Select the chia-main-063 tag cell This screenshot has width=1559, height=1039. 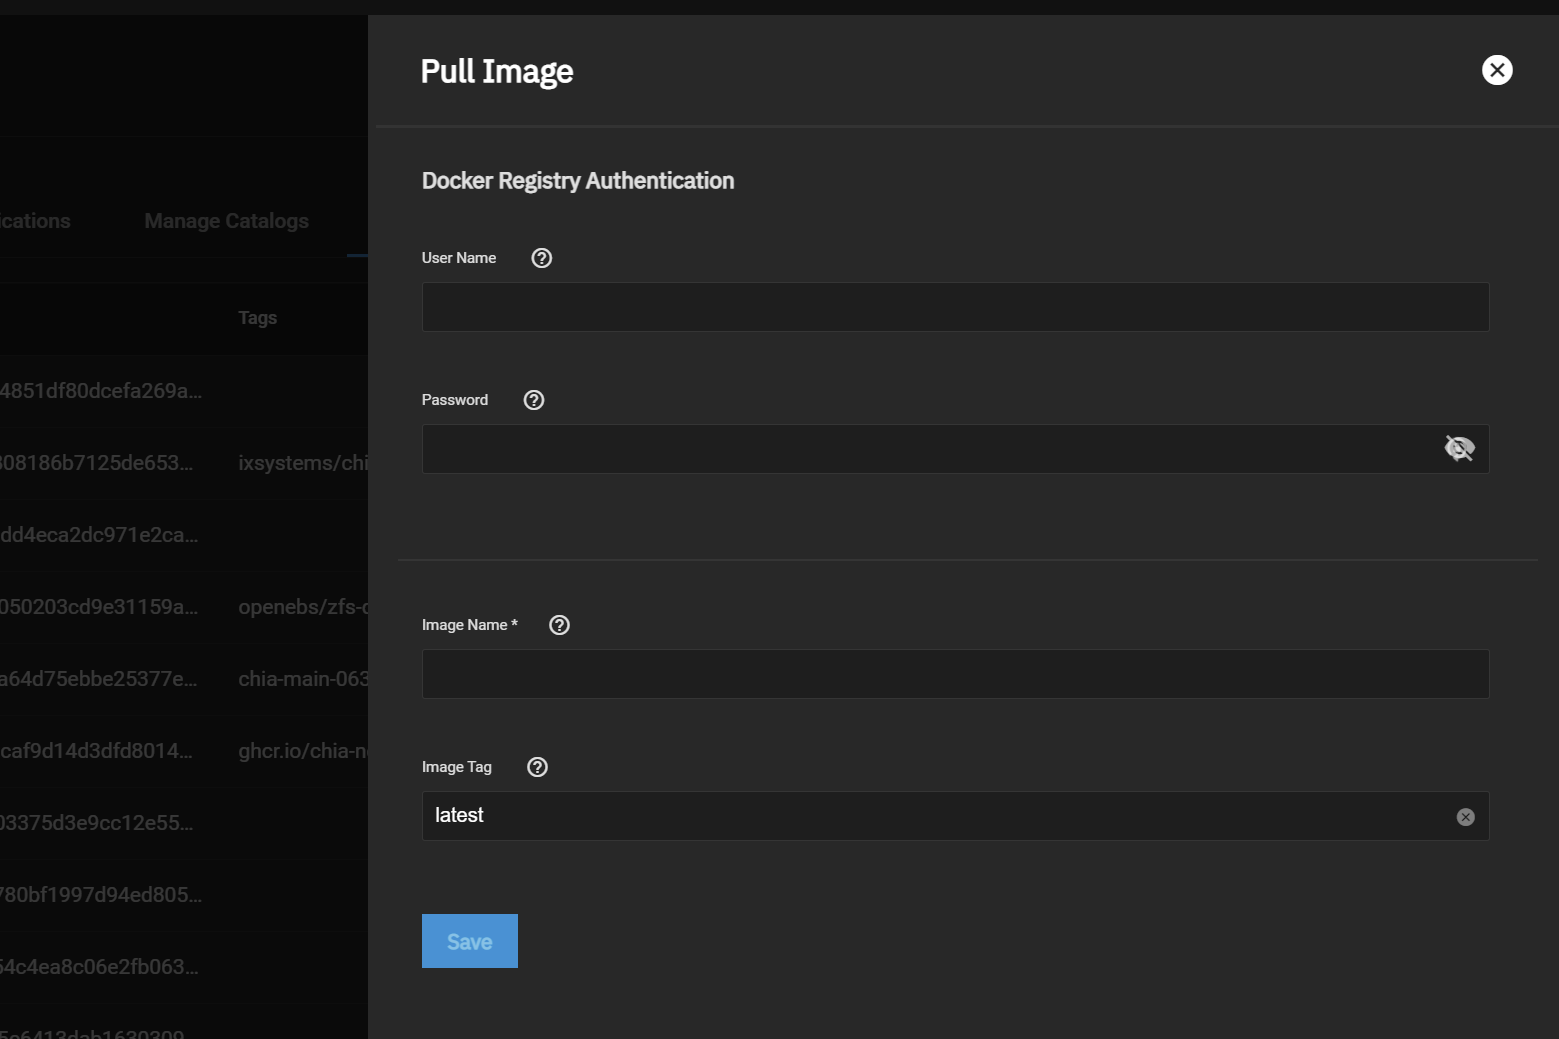click(303, 679)
